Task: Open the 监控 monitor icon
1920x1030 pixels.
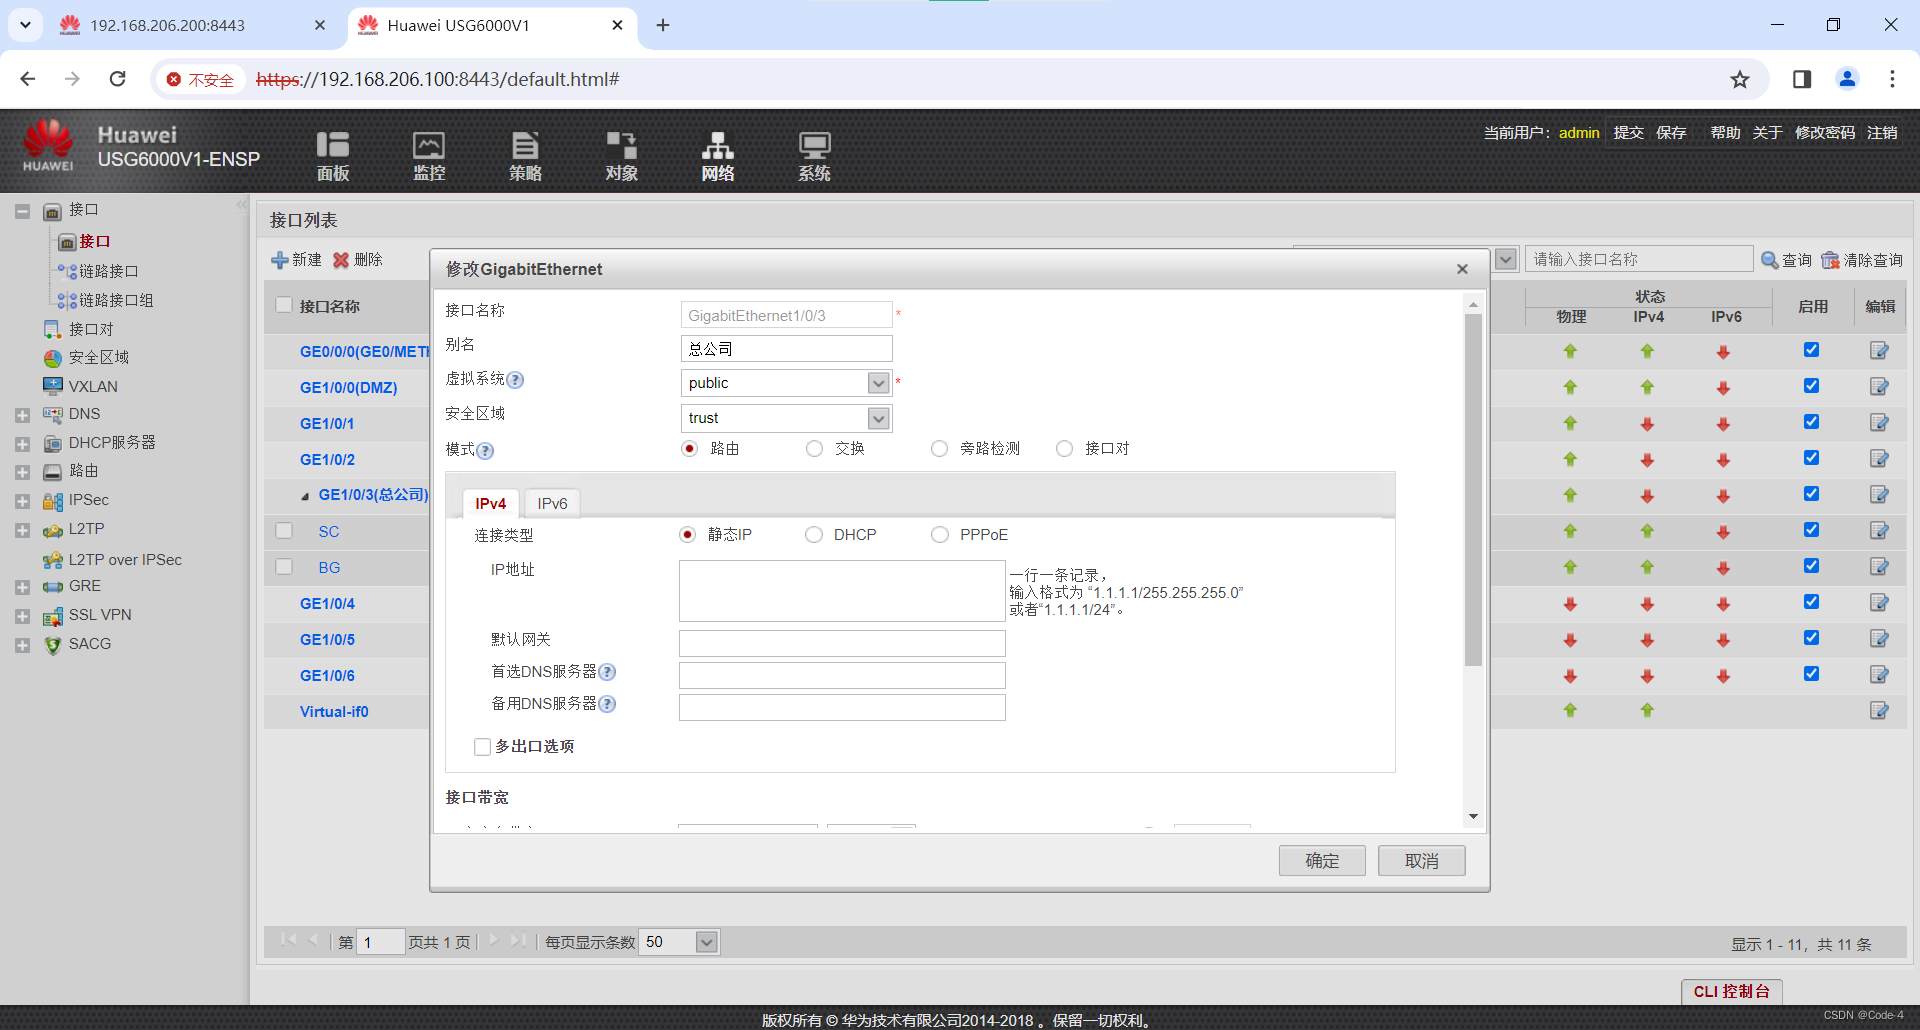Action: click(429, 156)
